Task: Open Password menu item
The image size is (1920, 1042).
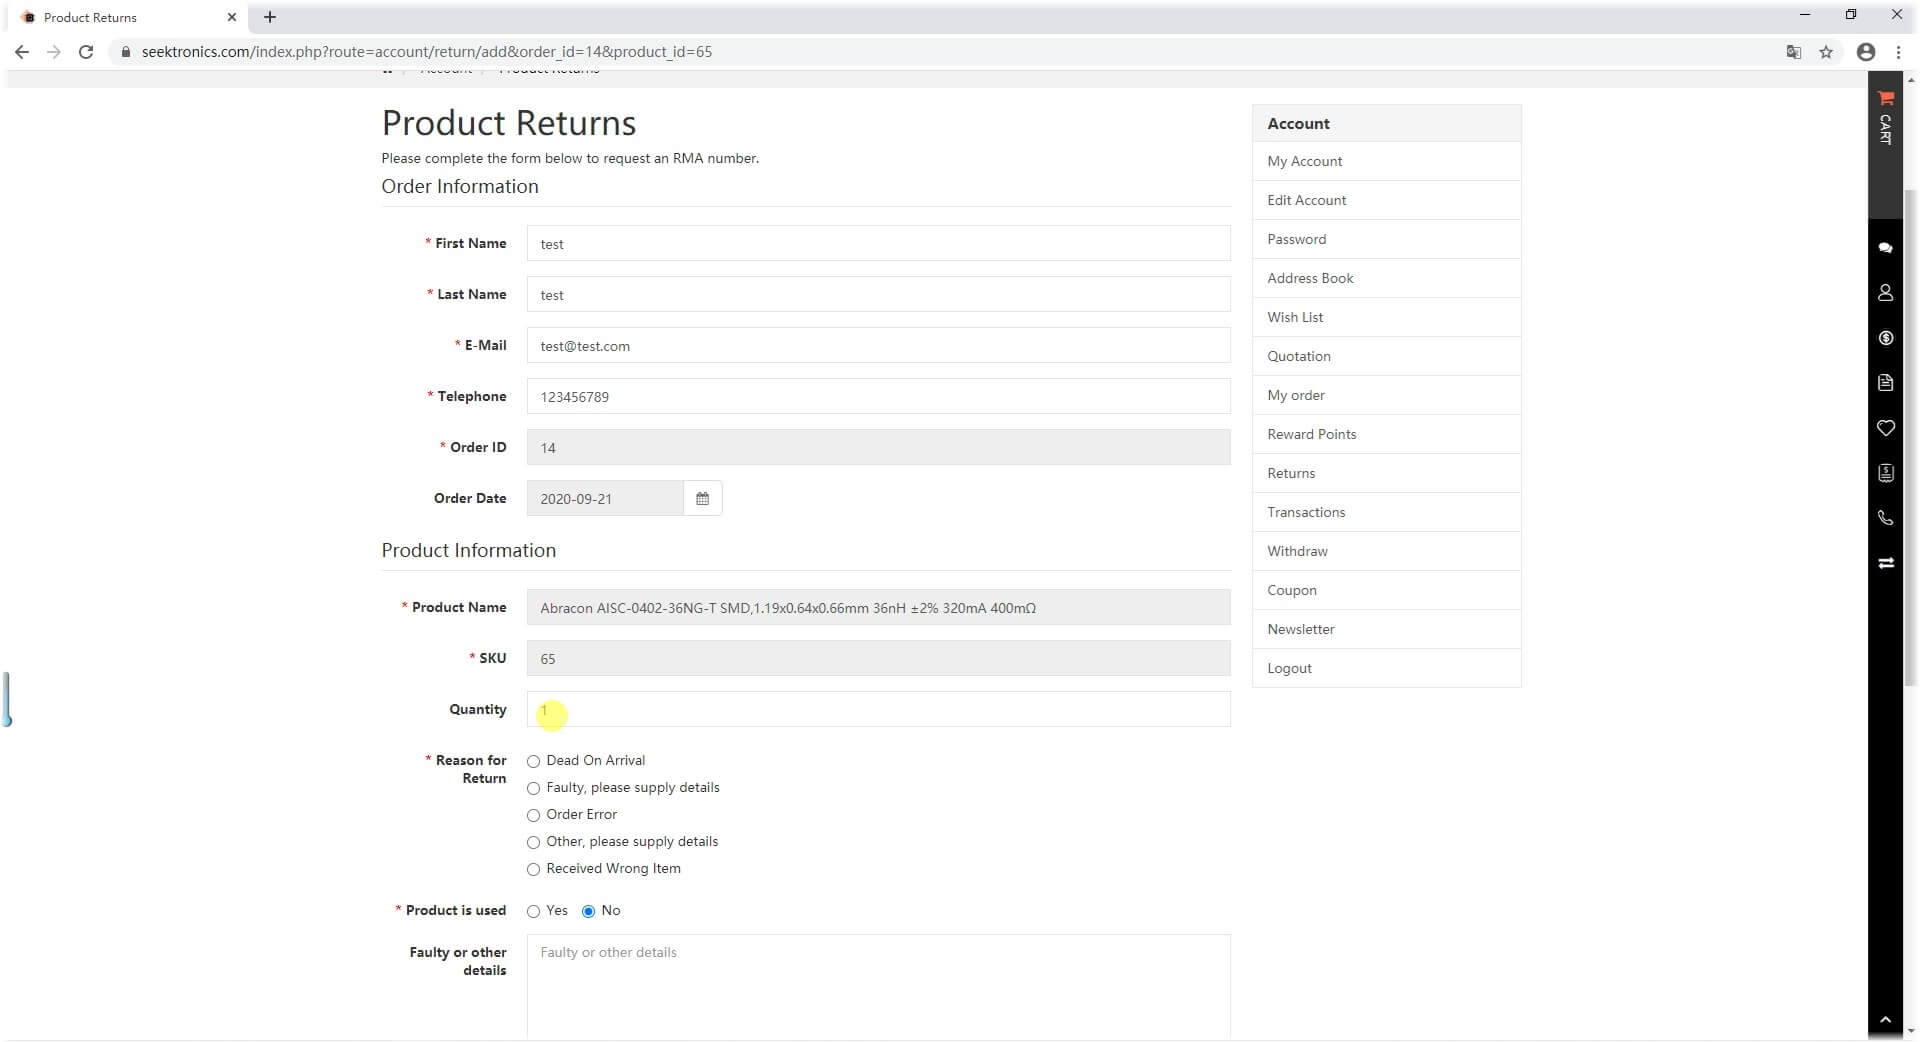Action: 1386,239
